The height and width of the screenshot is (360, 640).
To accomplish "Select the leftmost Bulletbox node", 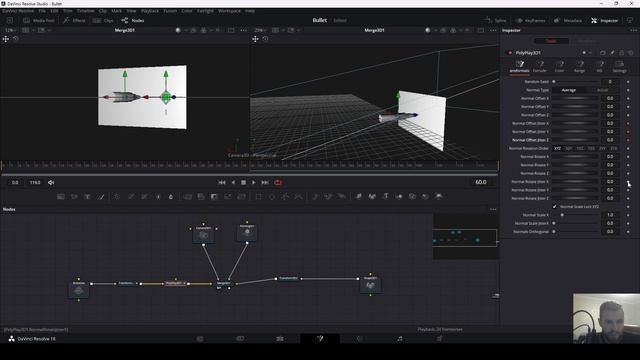I will pyautogui.click(x=79, y=289).
